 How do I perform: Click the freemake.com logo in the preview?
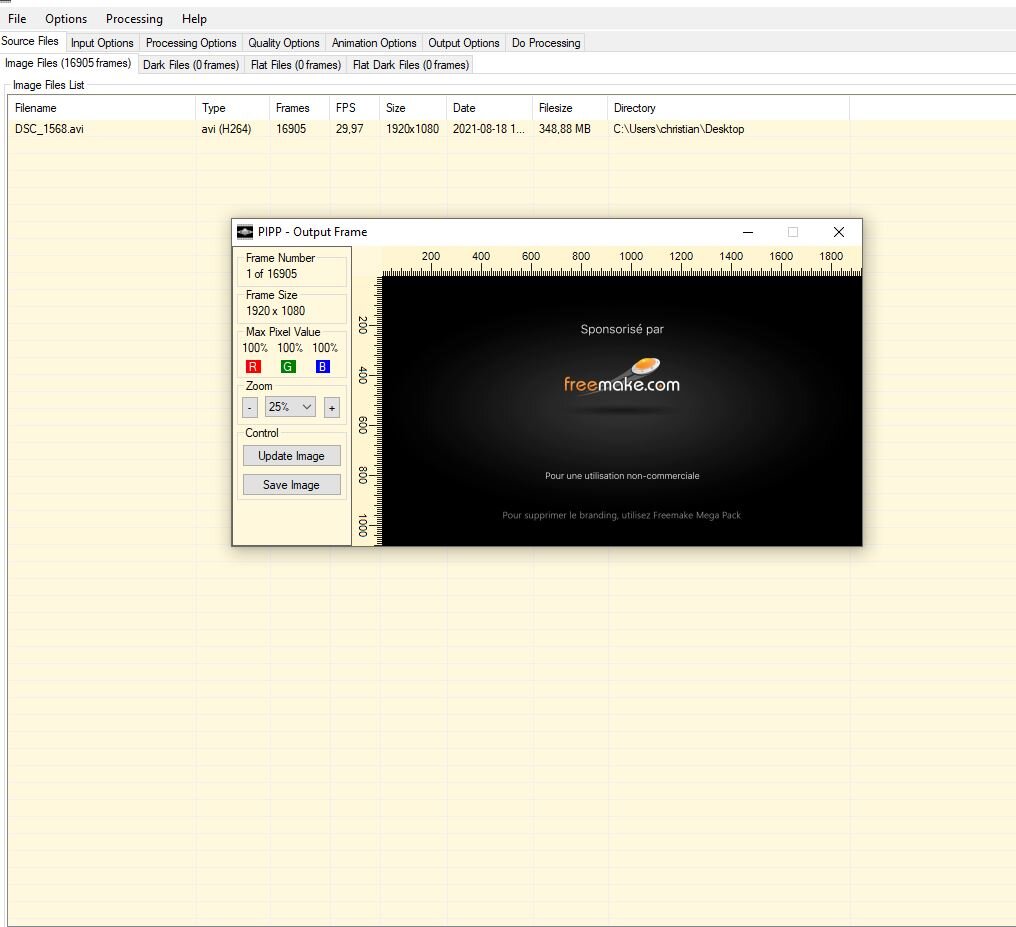[621, 376]
